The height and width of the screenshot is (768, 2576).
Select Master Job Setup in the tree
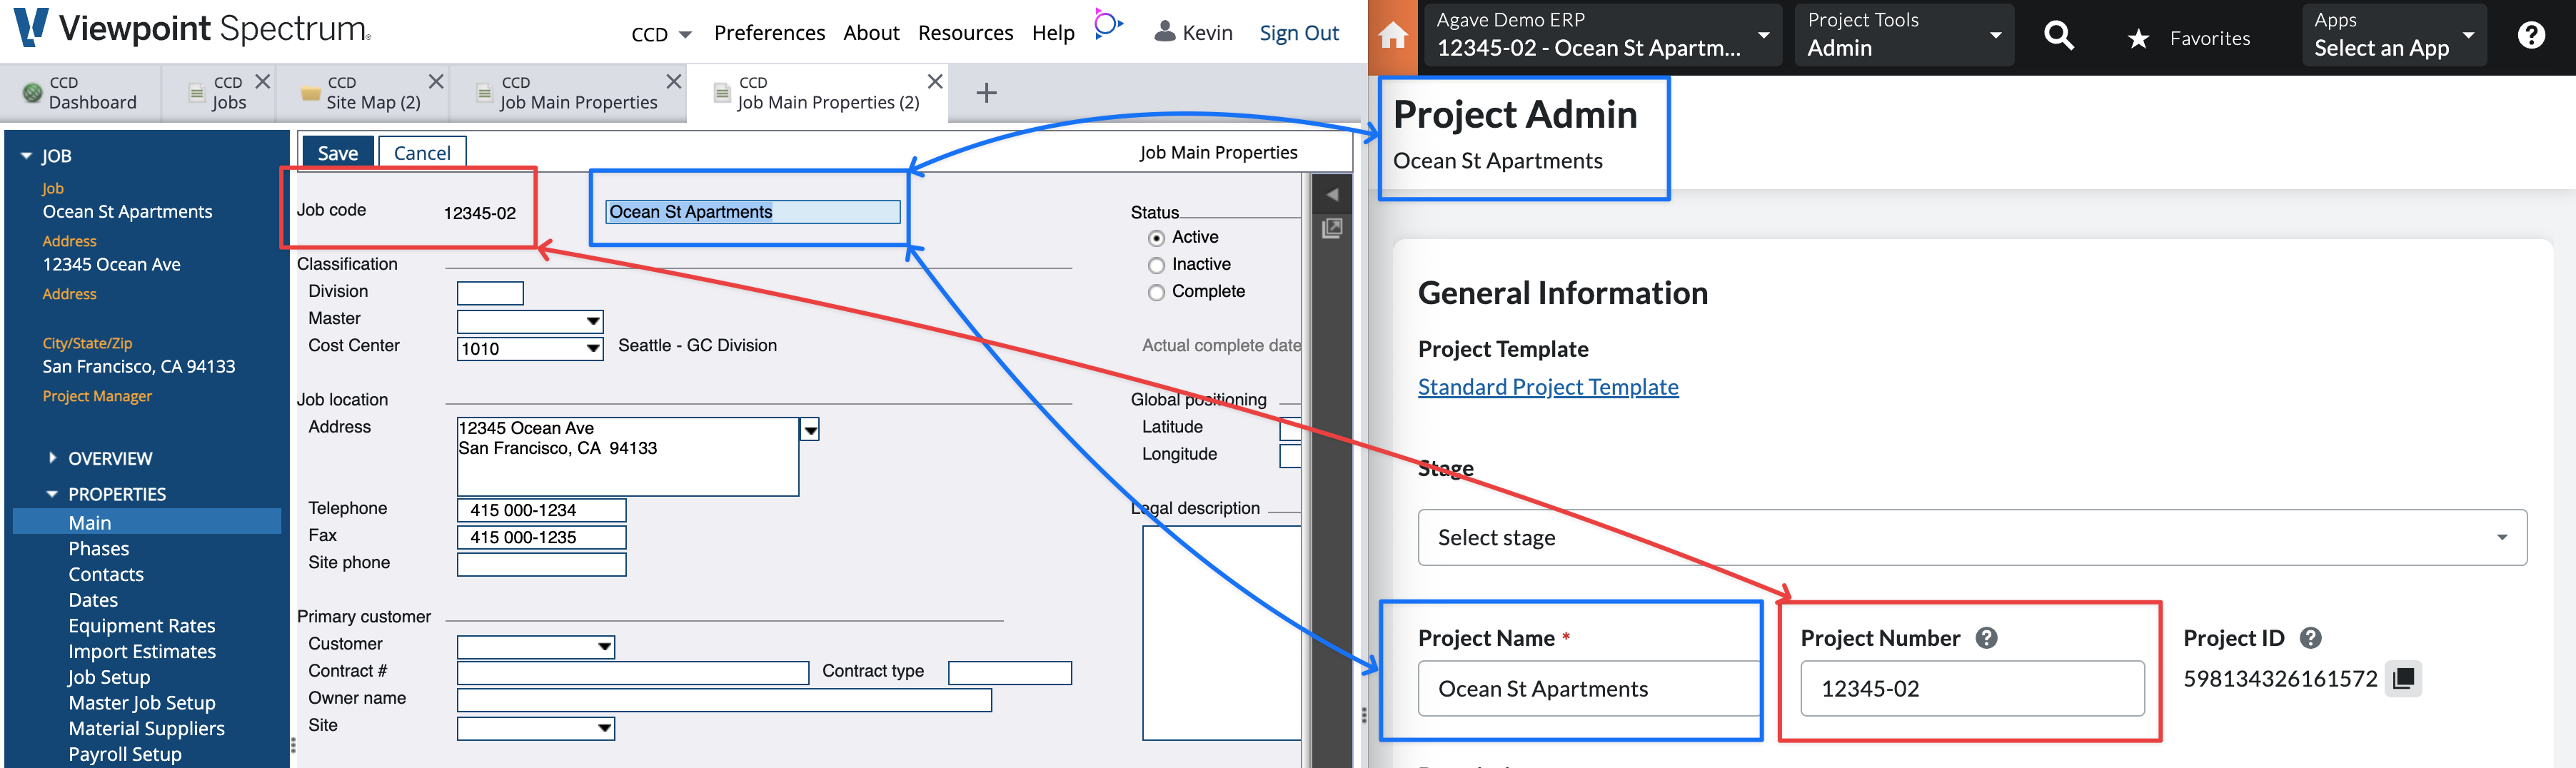tap(142, 702)
